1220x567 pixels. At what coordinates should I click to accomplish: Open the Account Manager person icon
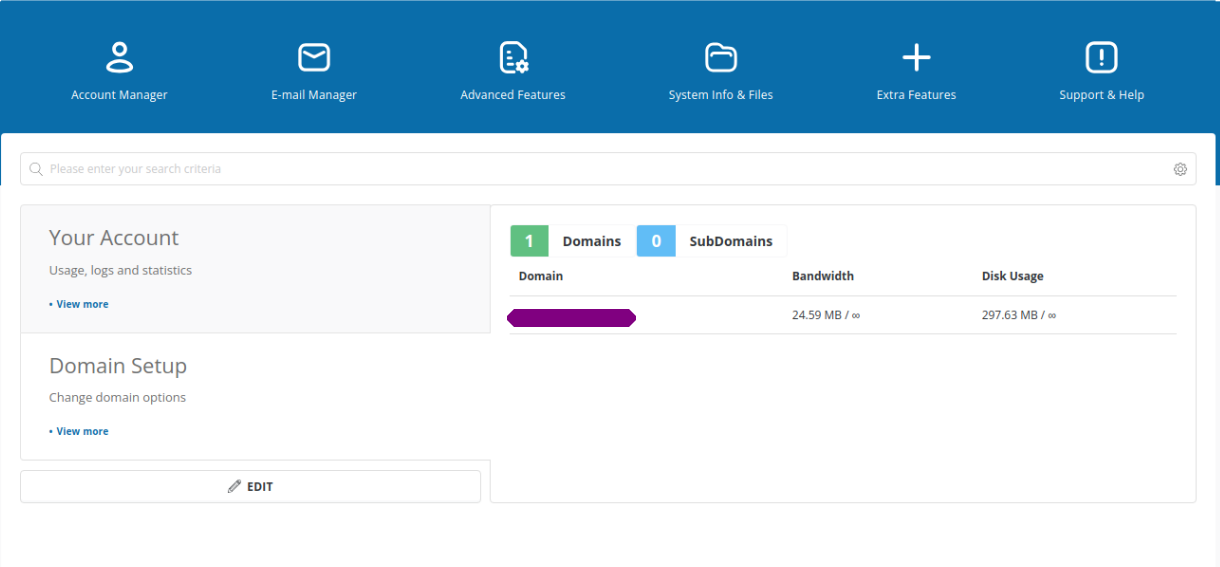[x=119, y=58]
